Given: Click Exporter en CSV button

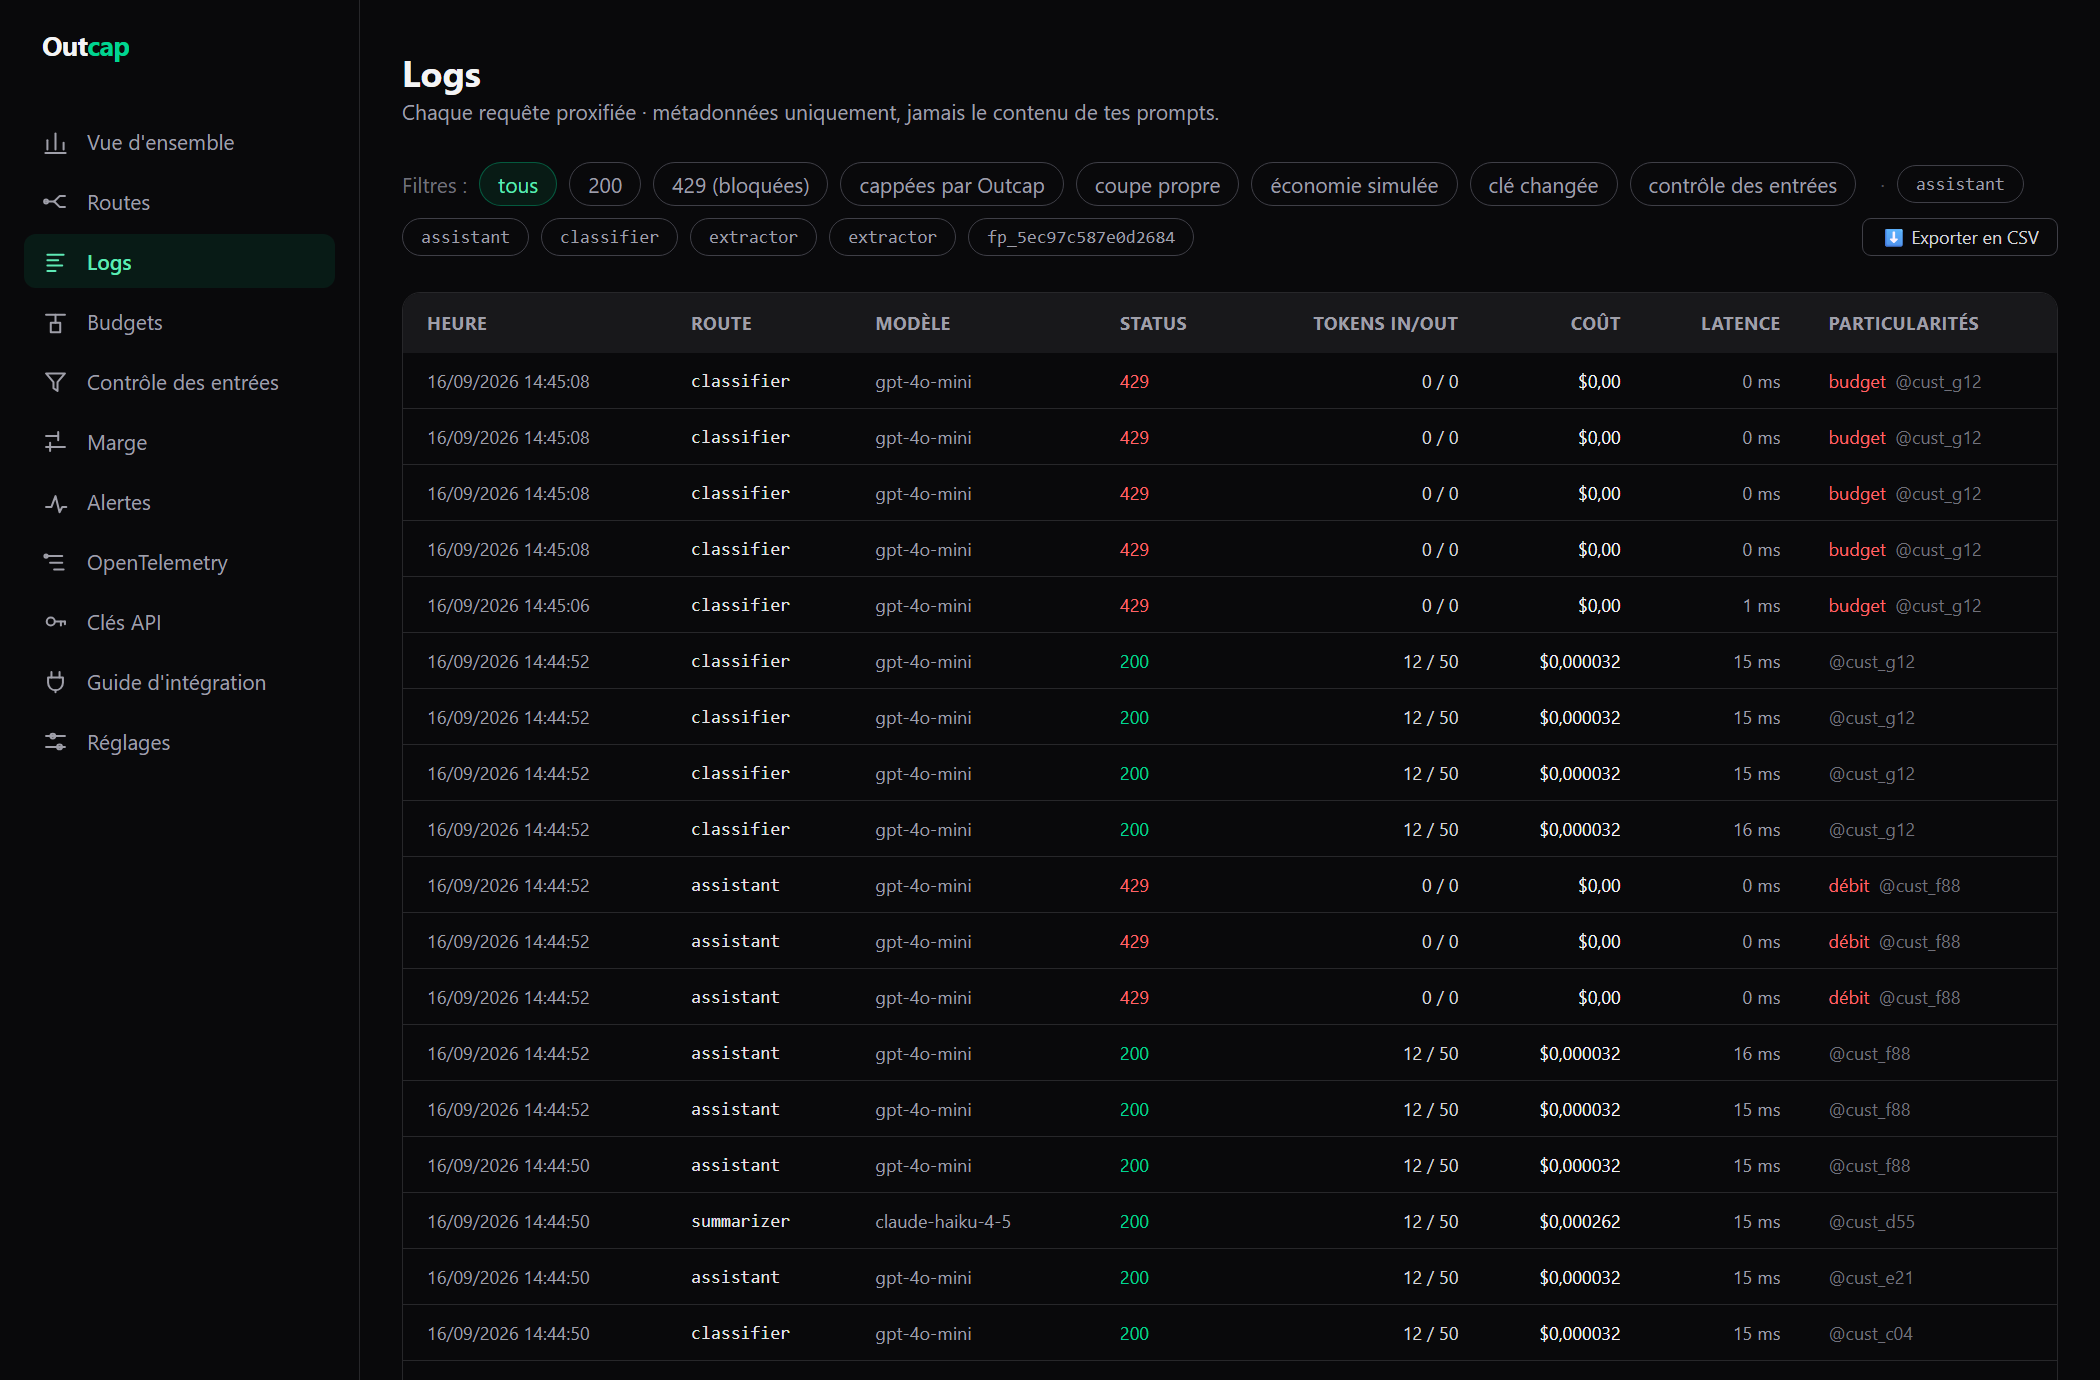Looking at the screenshot, I should coord(1960,238).
